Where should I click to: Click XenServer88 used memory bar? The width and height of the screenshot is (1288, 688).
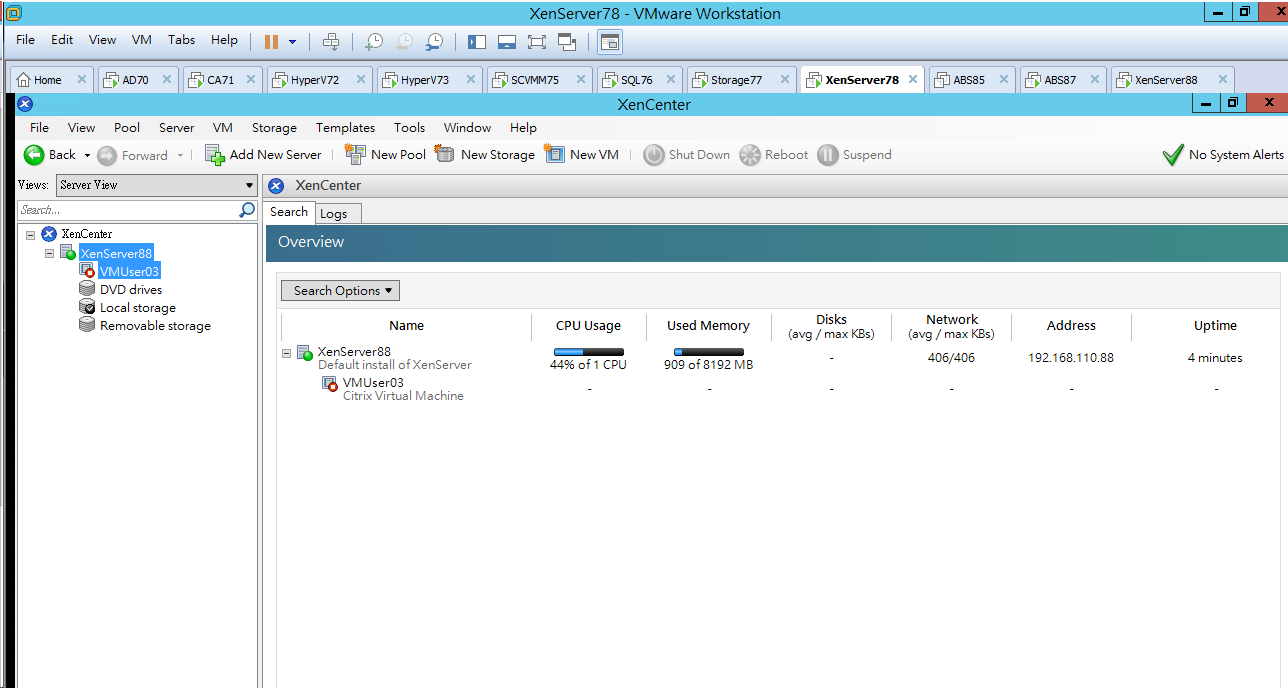[x=709, y=352]
